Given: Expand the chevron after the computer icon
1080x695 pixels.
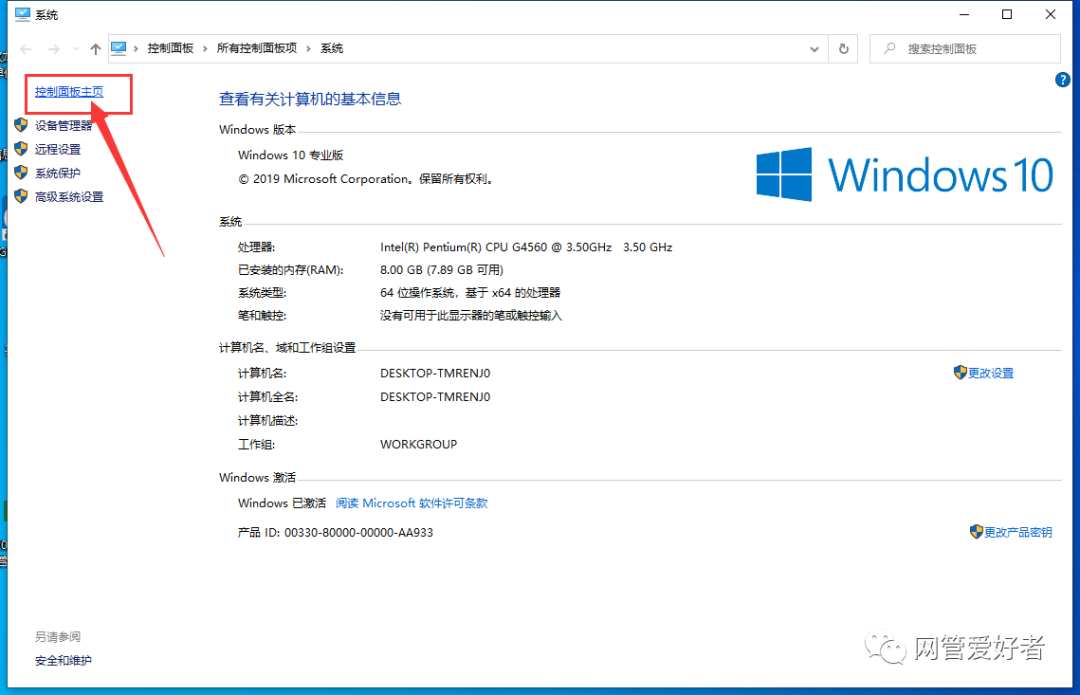Looking at the screenshot, I should [136, 48].
